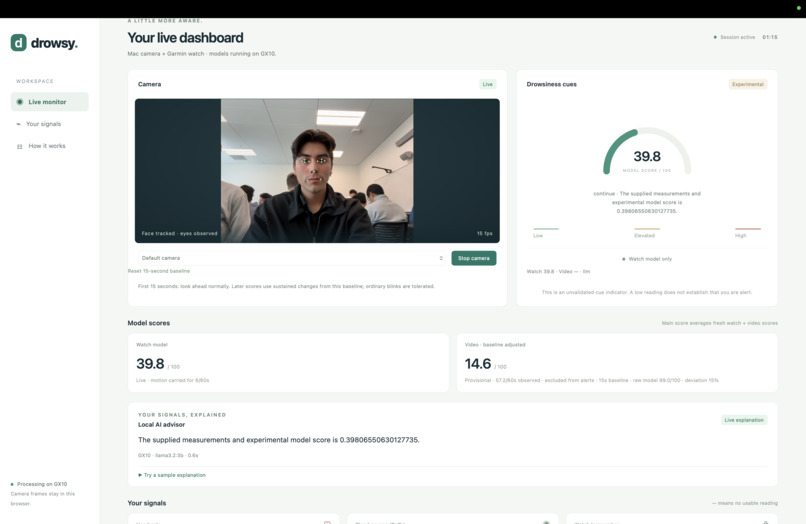Expand Try a sample explanation
The height and width of the screenshot is (524, 806).
pos(172,475)
